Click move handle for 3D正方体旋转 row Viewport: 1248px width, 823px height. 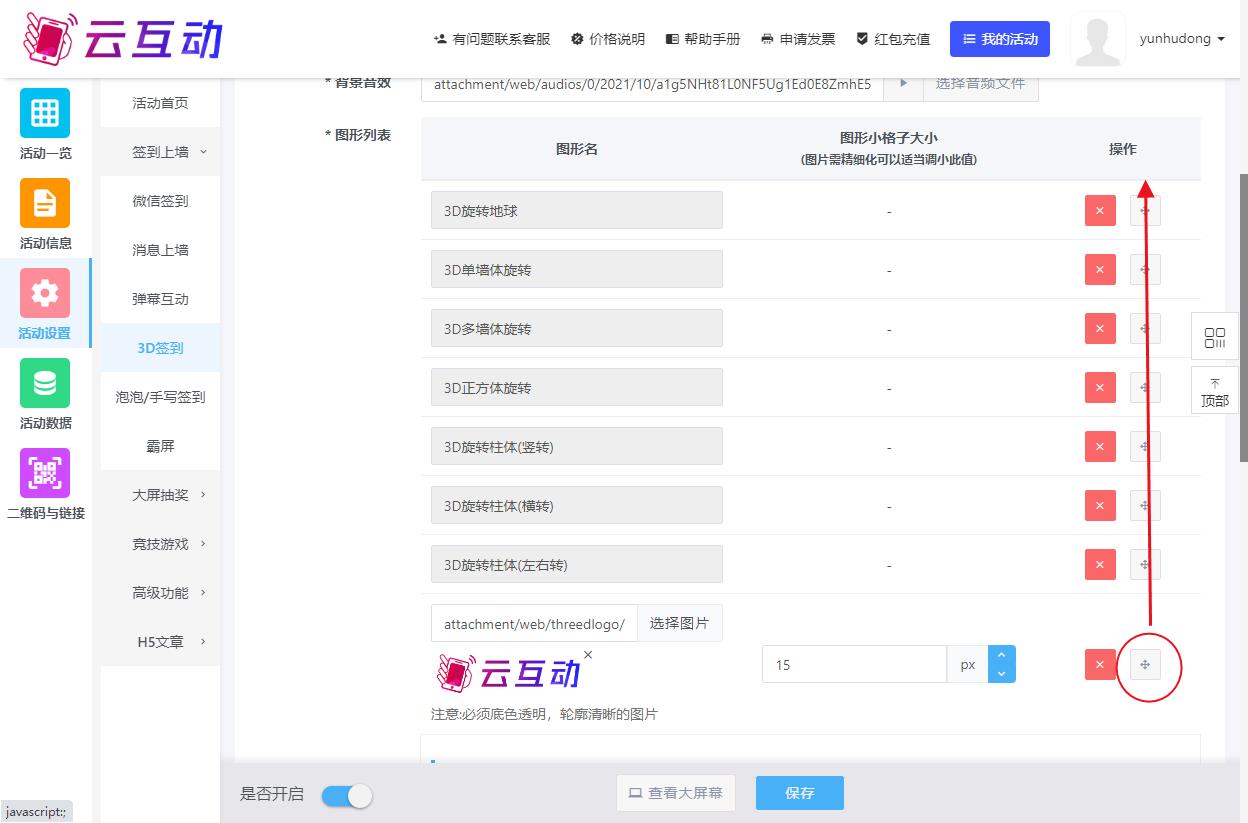1145,388
